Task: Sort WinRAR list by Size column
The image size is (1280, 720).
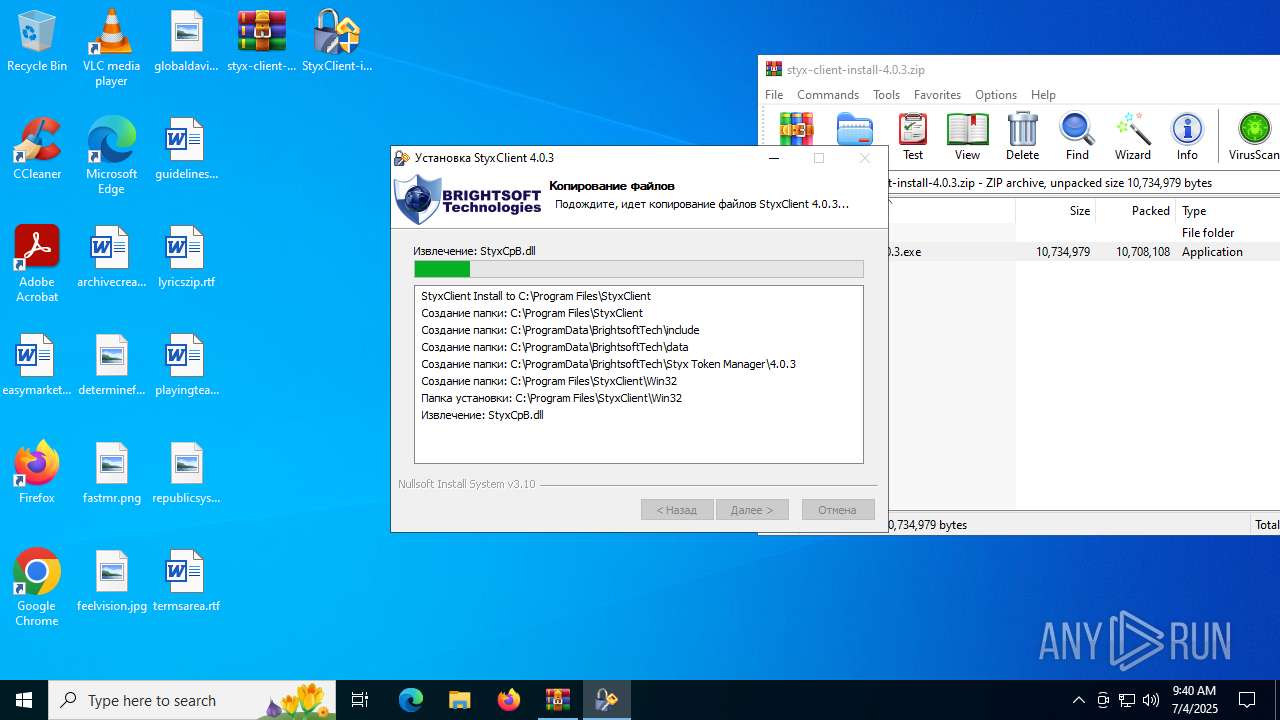Action: [1055, 211]
